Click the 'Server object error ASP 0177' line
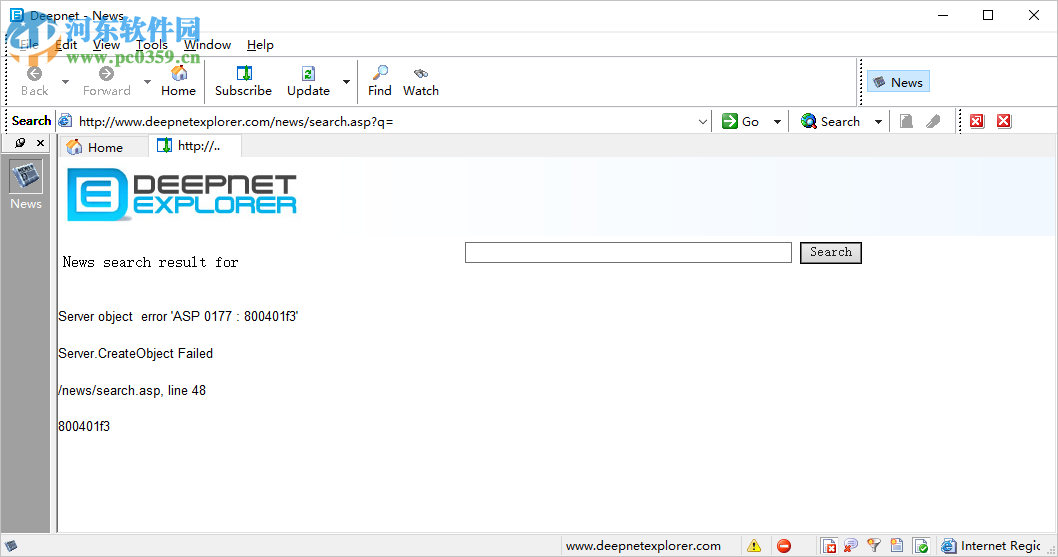The image size is (1058, 557). coord(178,316)
